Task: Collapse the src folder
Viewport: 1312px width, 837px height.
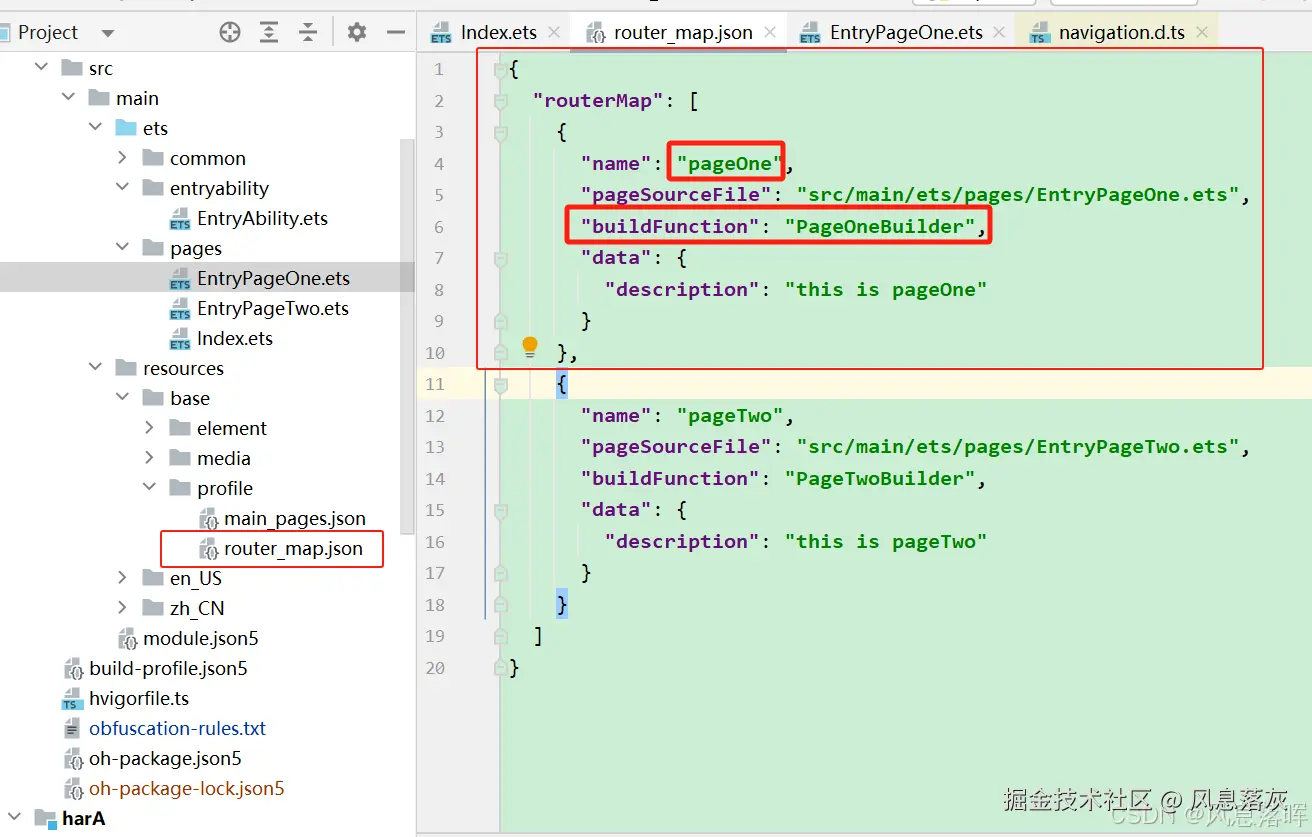Action: (x=41, y=67)
